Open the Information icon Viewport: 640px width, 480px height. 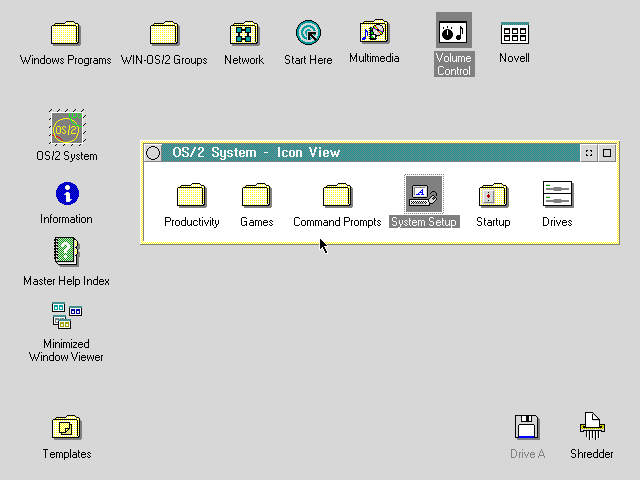[67, 193]
